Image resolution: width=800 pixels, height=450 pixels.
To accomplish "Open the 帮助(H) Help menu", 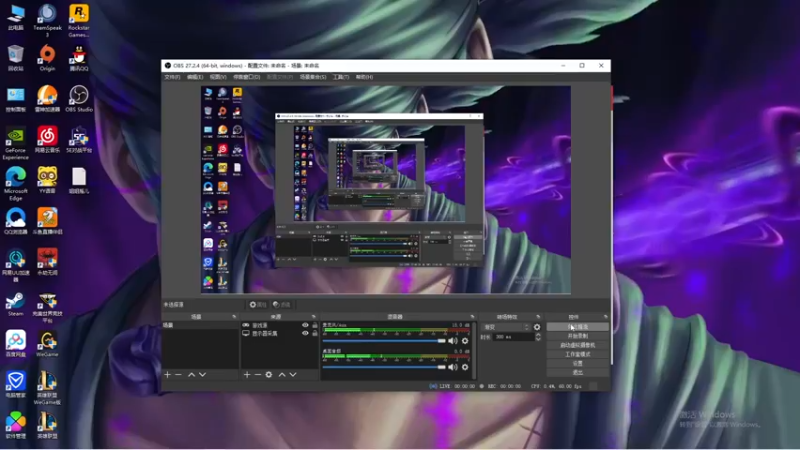I will pos(364,77).
